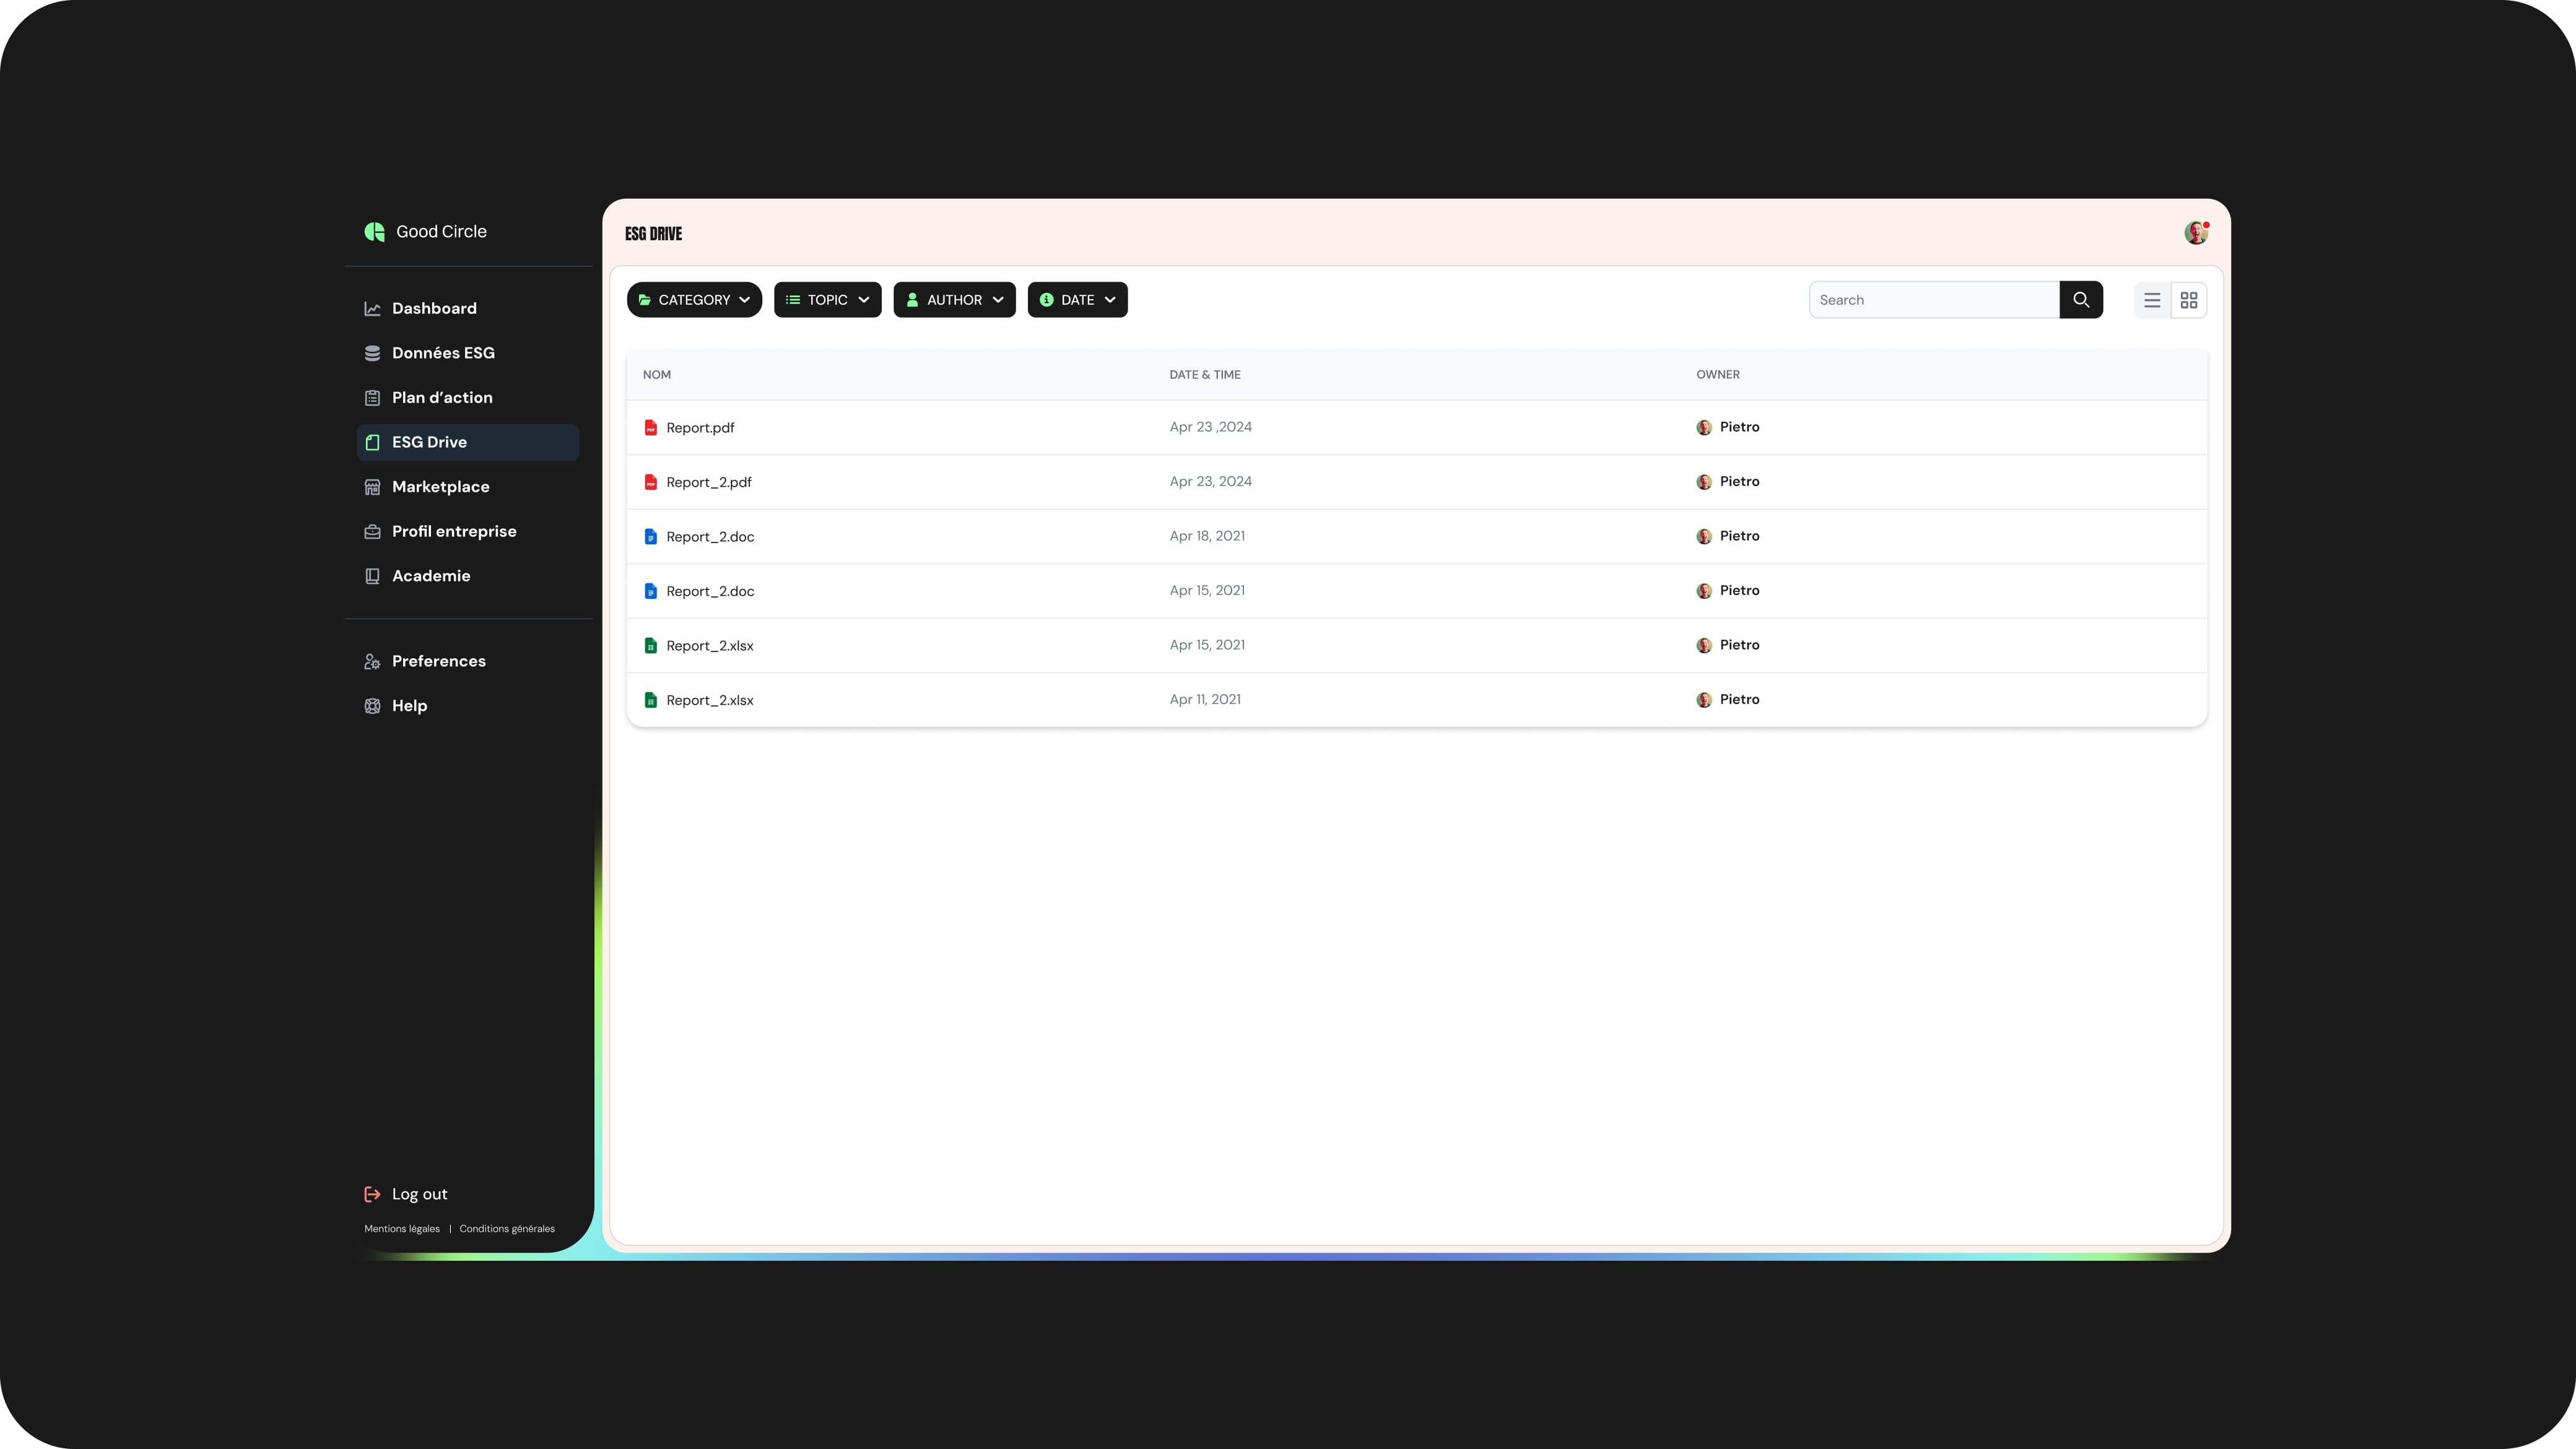
Task: Open the TOPIC filter dropdown
Action: pos(827,300)
